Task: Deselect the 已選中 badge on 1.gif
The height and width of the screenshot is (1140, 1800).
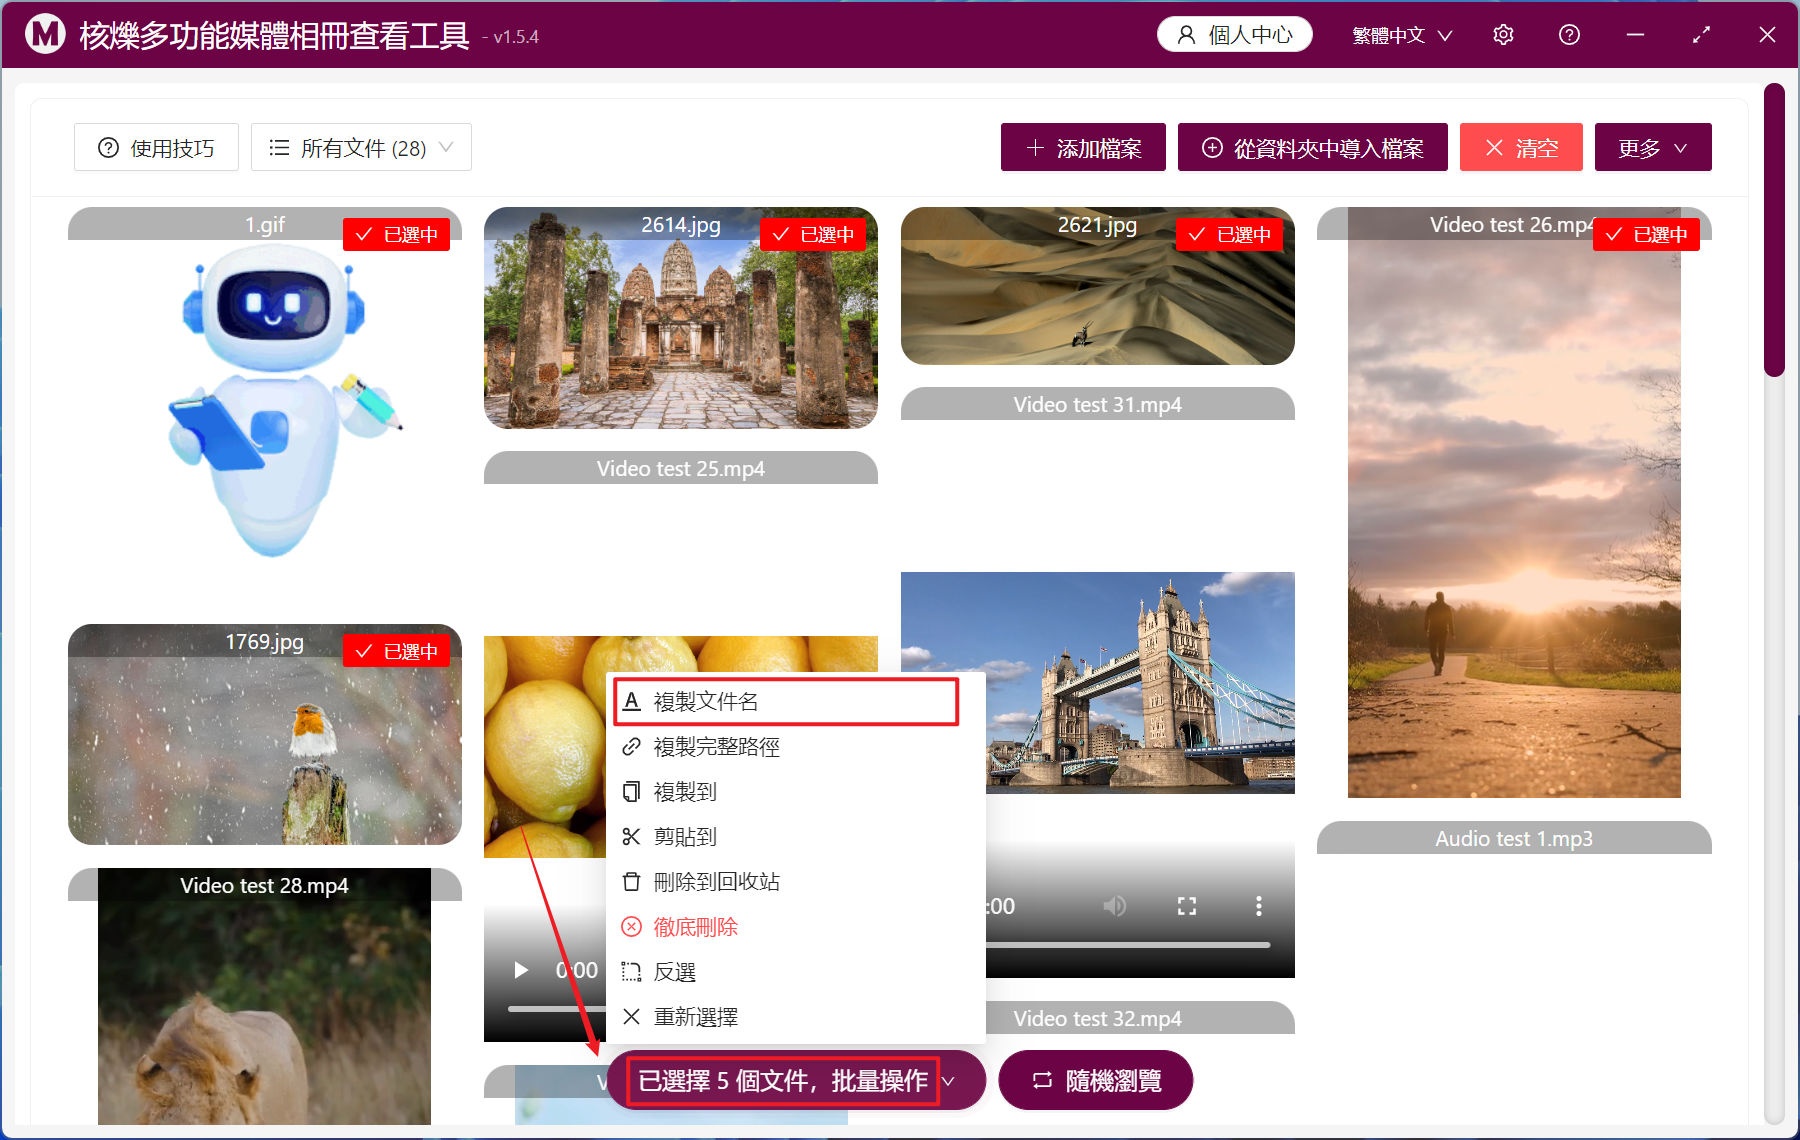Action: click(397, 235)
